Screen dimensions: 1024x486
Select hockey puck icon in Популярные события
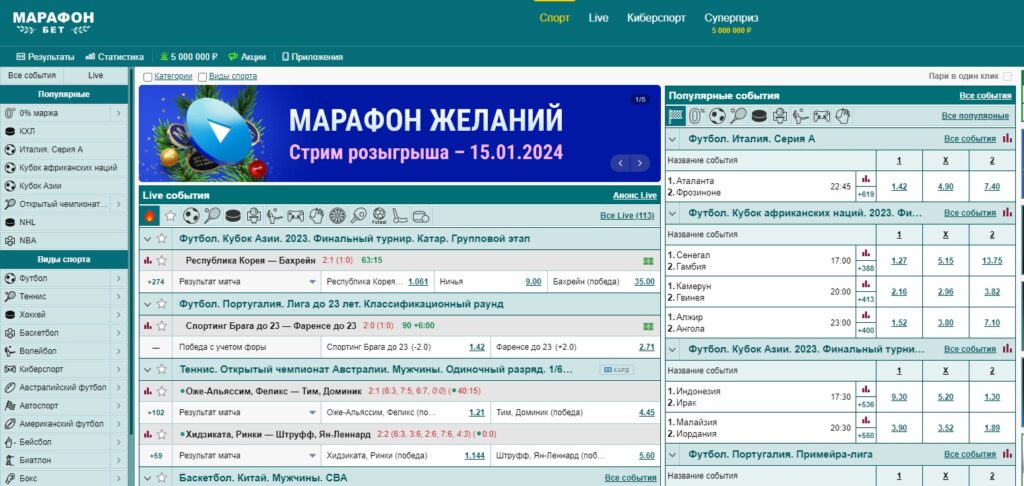(x=759, y=116)
